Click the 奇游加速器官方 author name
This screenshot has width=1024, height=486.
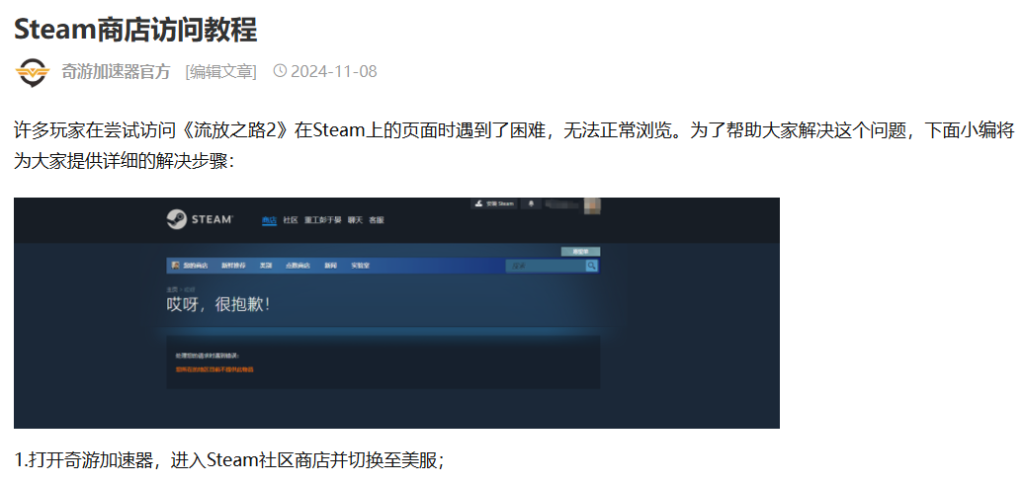[116, 71]
